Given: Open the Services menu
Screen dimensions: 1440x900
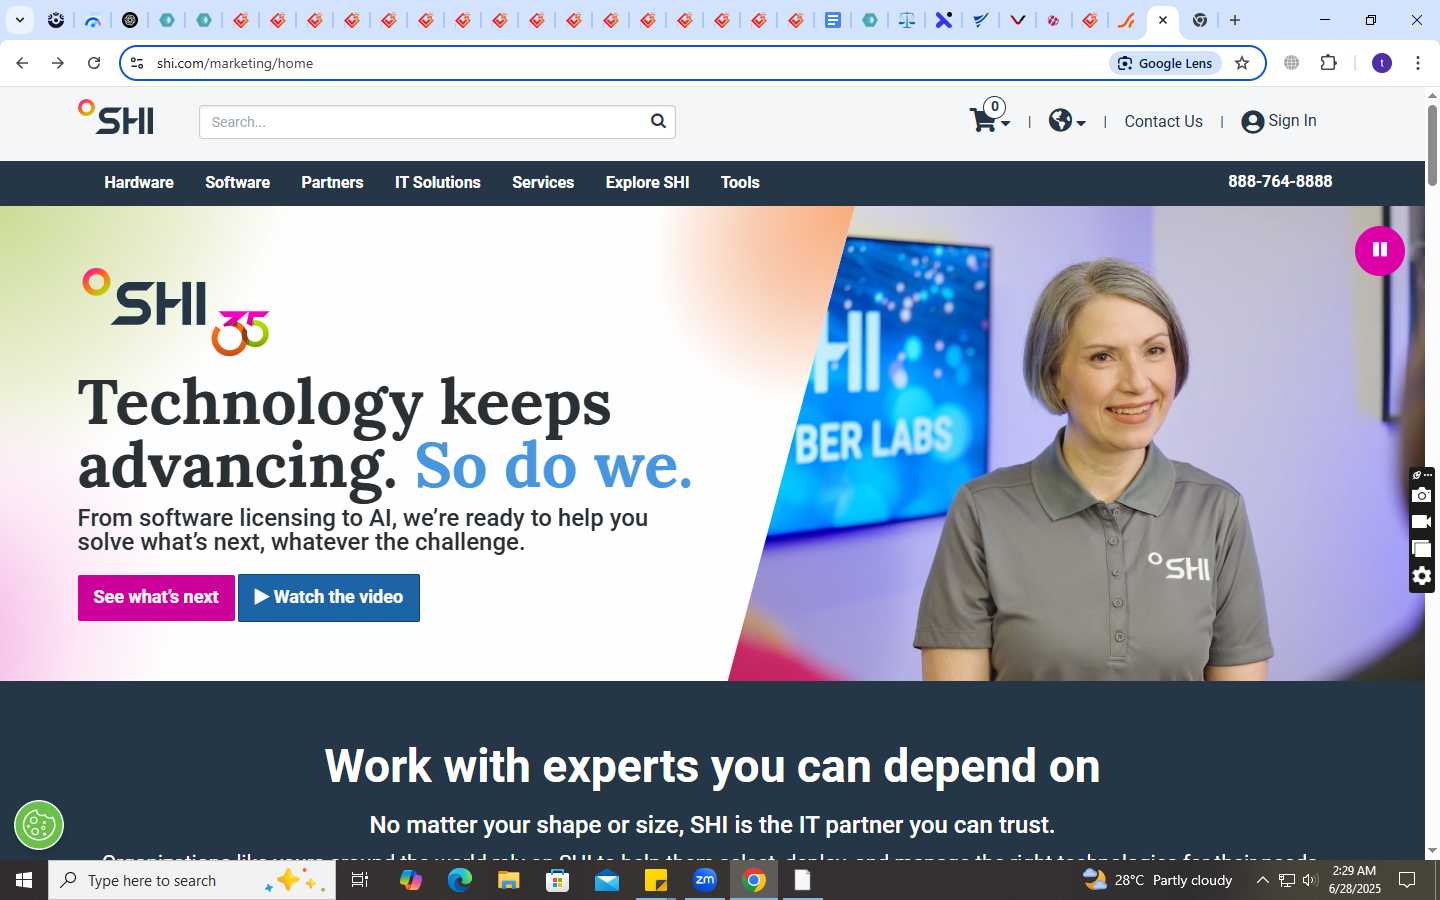Looking at the screenshot, I should [x=543, y=182].
